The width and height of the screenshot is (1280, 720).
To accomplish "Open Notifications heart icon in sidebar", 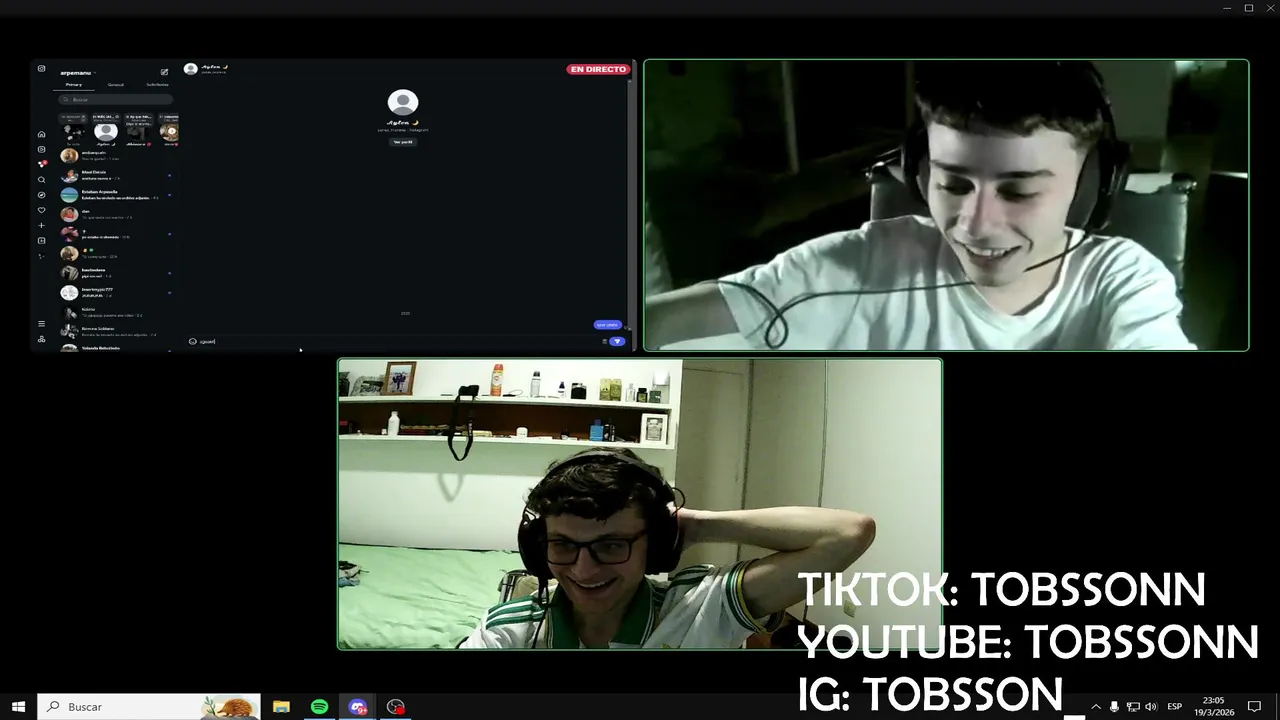I will (42, 210).
